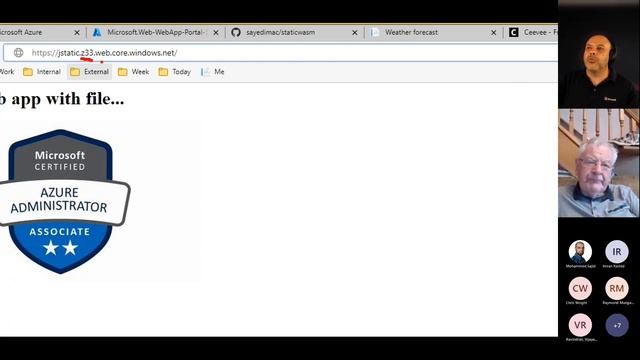Click the VR participant avatar
Screen dimensions: 640x360
point(580,325)
